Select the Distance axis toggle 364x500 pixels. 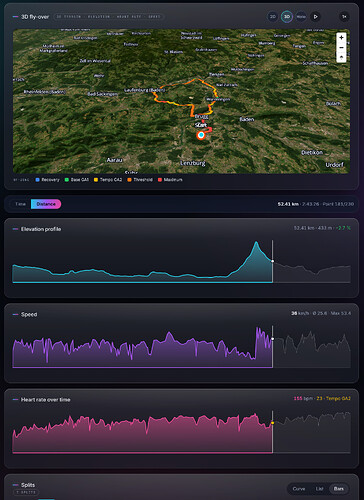coord(46,204)
